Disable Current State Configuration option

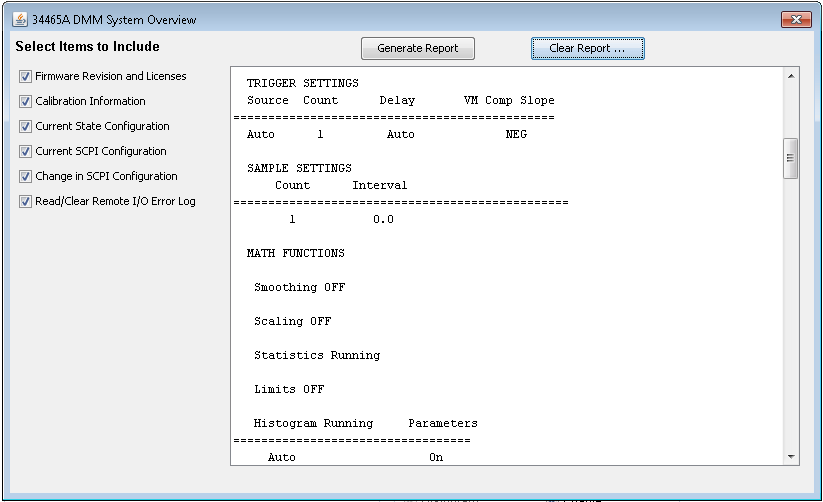click(25, 127)
